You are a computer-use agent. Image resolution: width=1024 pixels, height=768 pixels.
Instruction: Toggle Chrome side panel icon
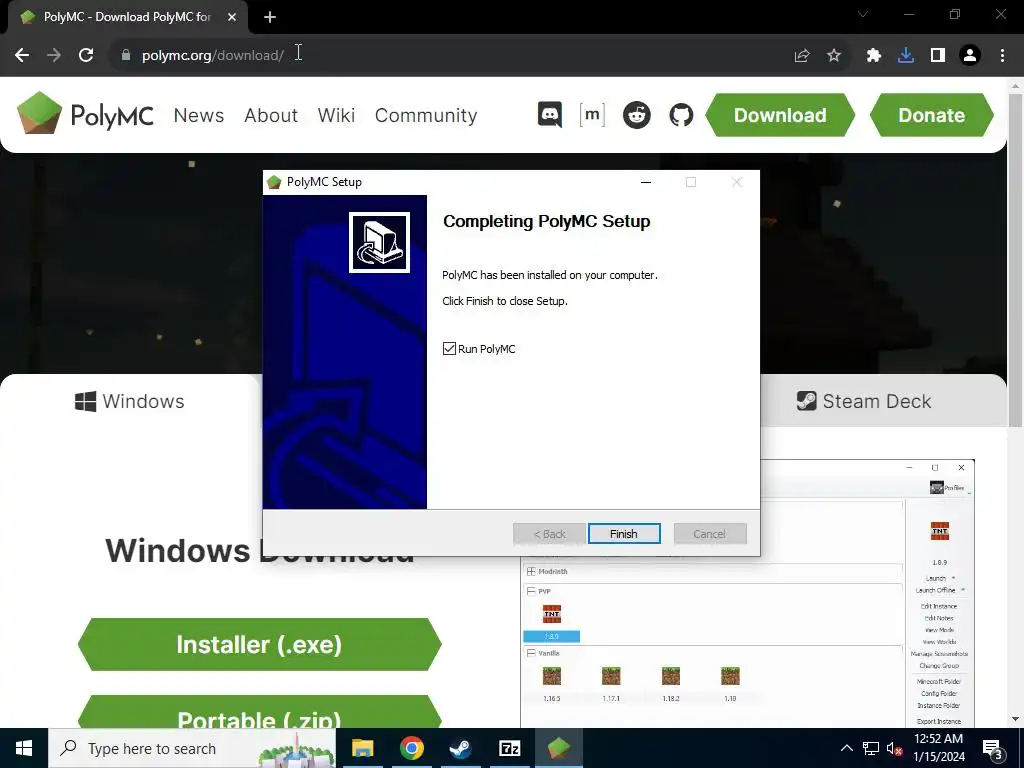[x=938, y=56]
